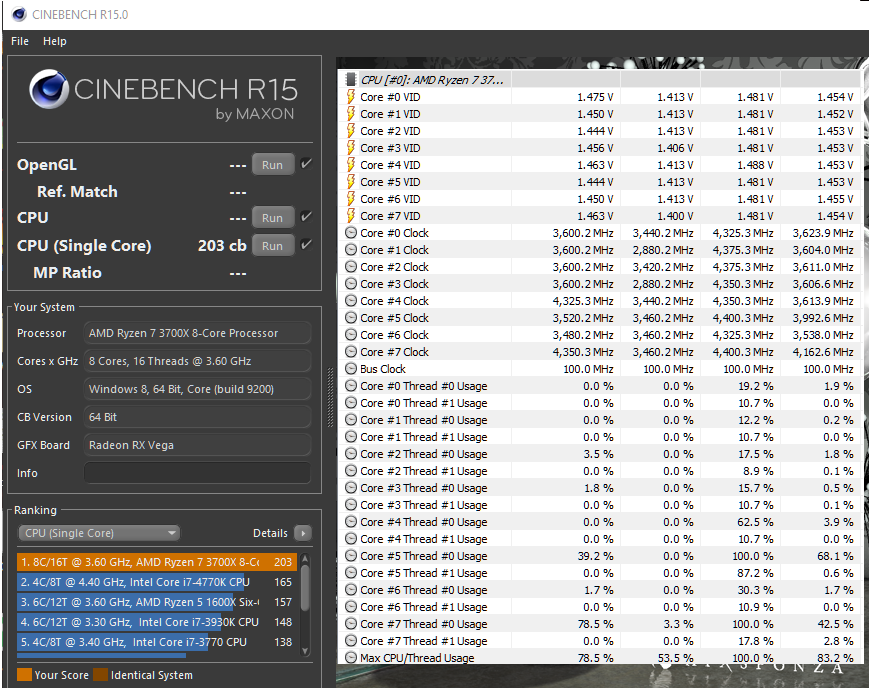Click the clock icon beside Core #6 Clock
Image resolution: width=869 pixels, height=688 pixels.
(x=351, y=335)
